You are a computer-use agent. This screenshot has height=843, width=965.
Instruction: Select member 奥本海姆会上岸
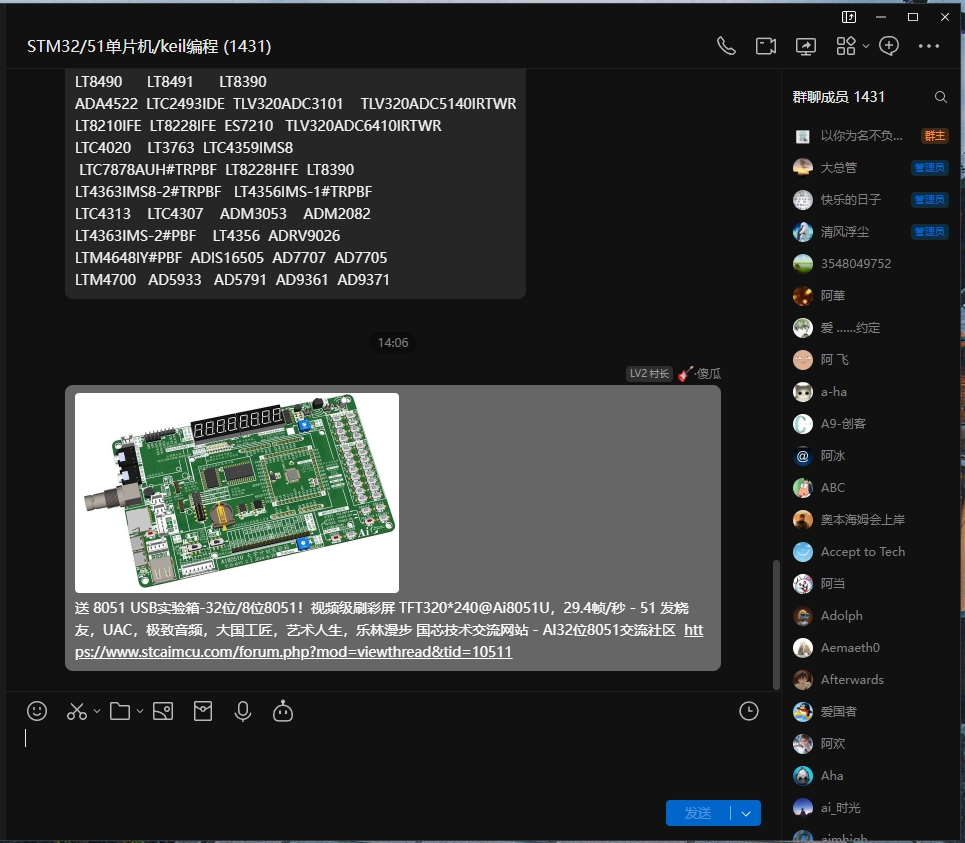[x=870, y=519]
